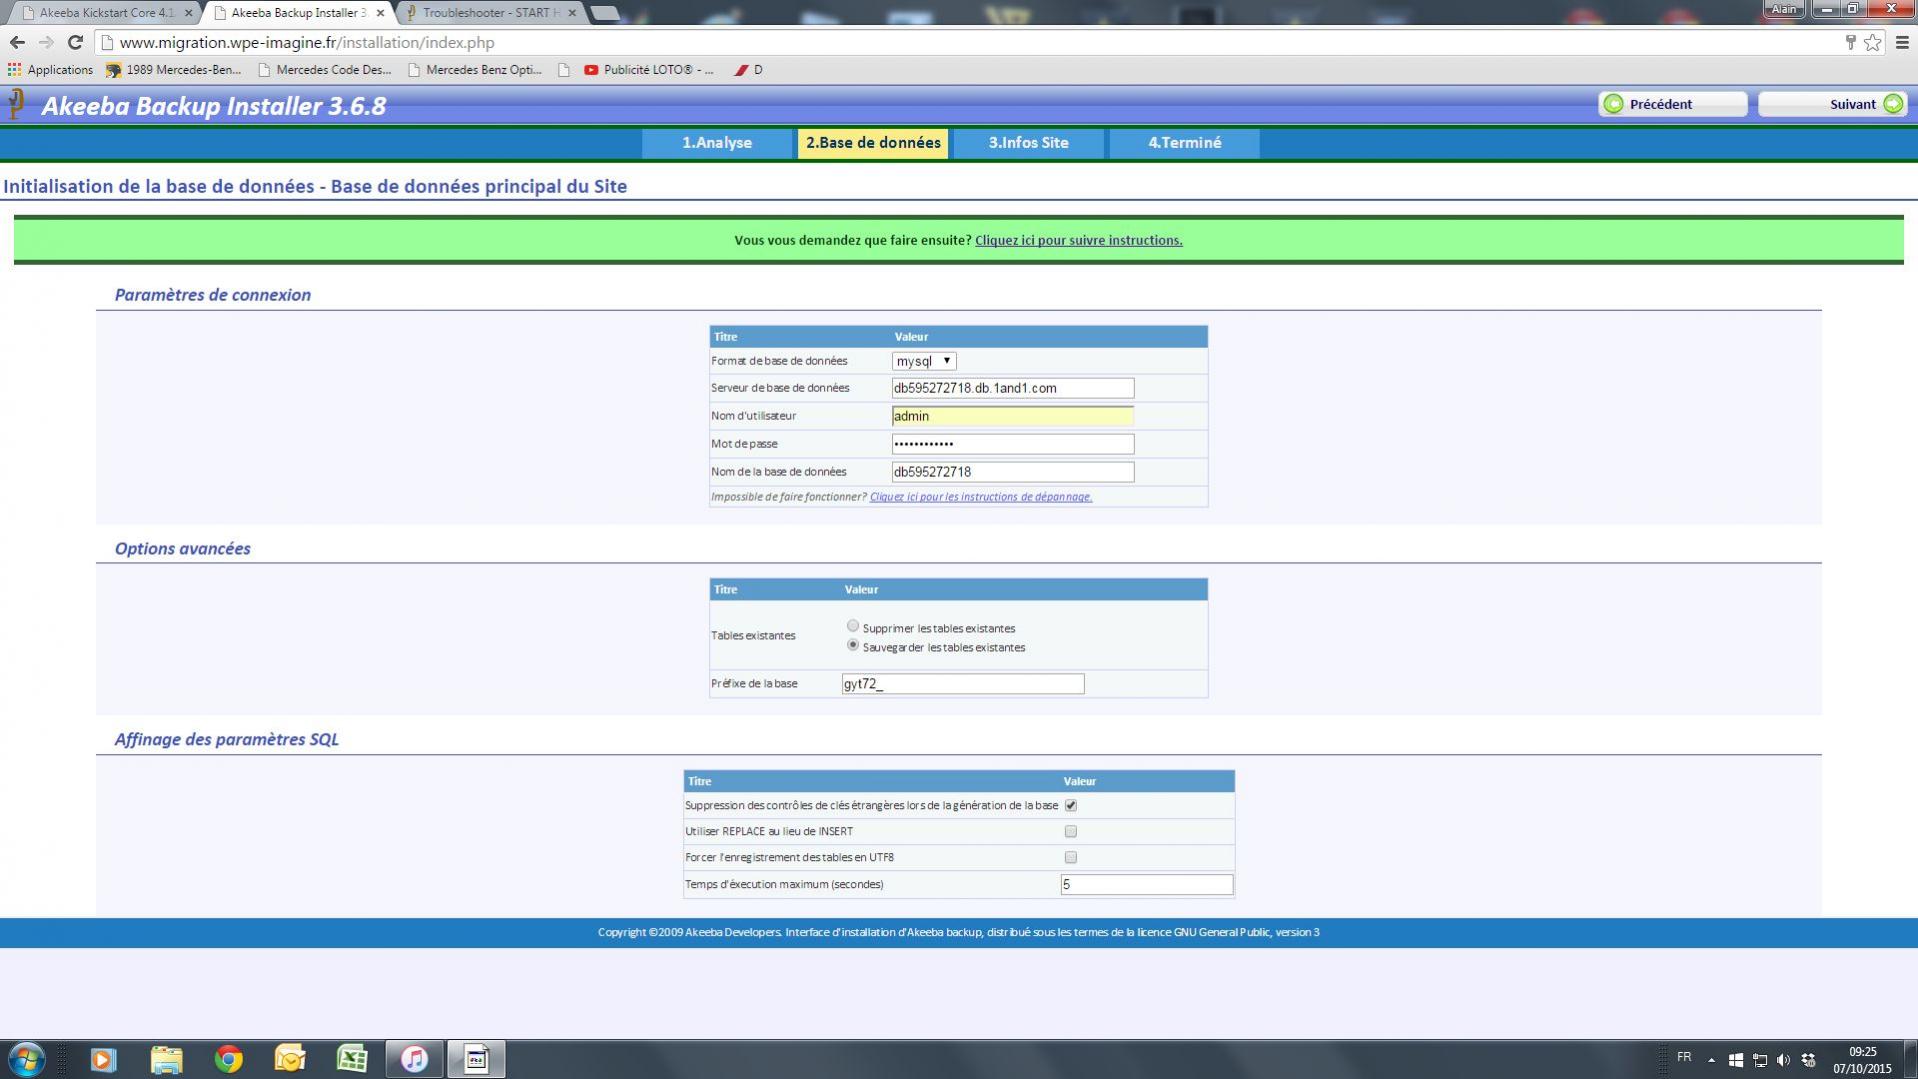1918x1079 pixels.
Task: Close the Akeeba Kickstart Core tab
Action: 188,13
